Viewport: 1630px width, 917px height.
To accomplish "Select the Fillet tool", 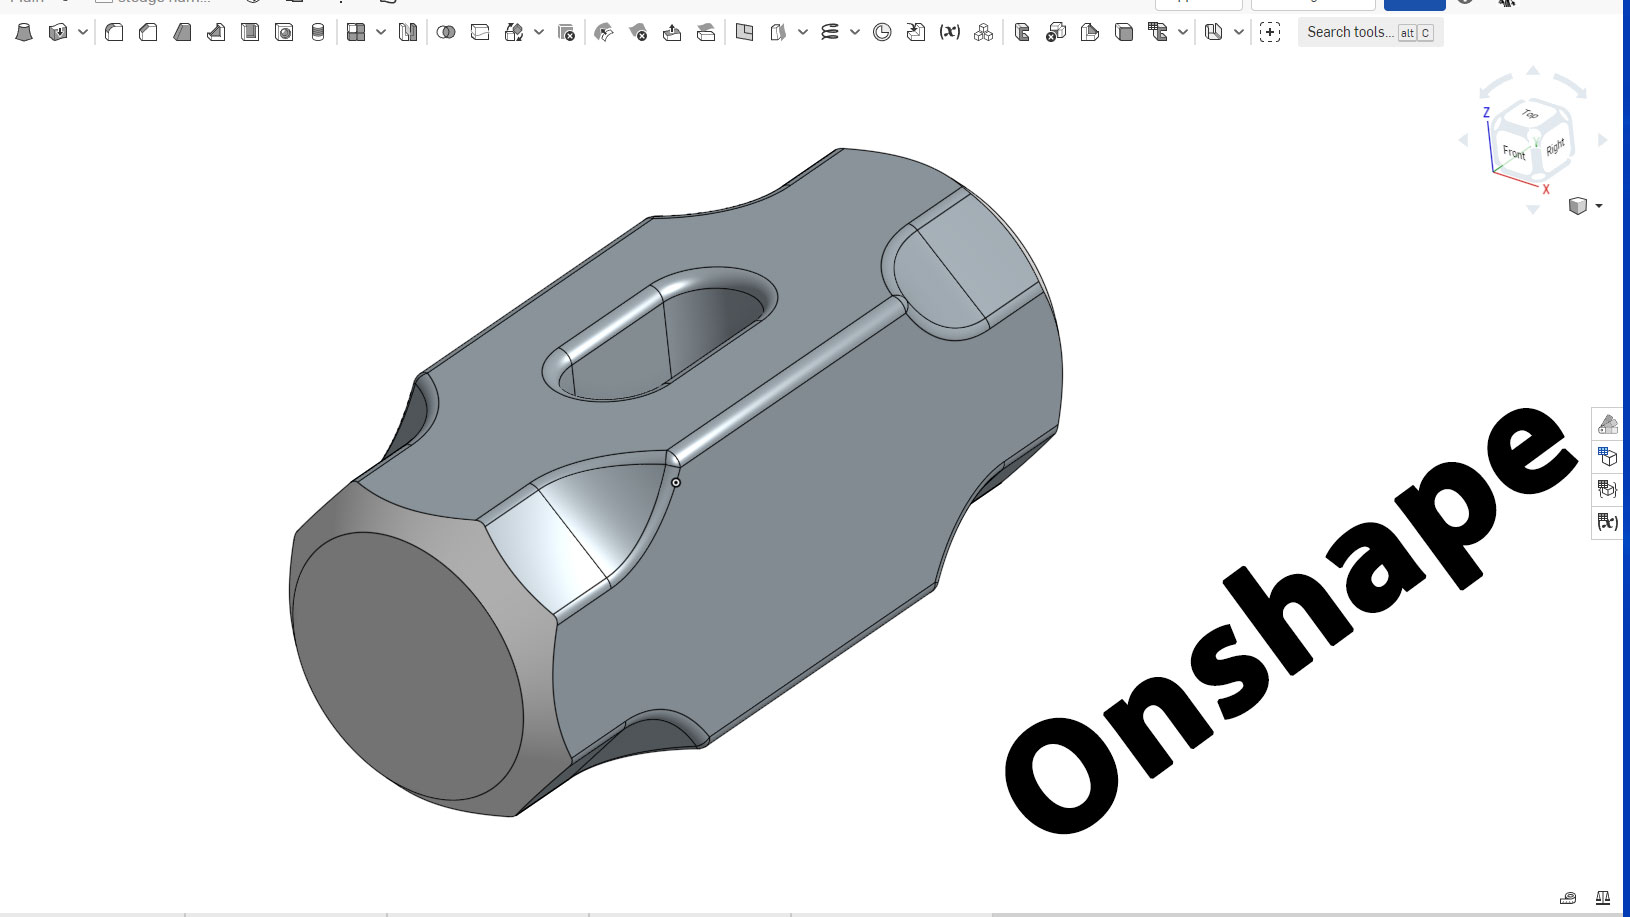I will click(x=114, y=33).
